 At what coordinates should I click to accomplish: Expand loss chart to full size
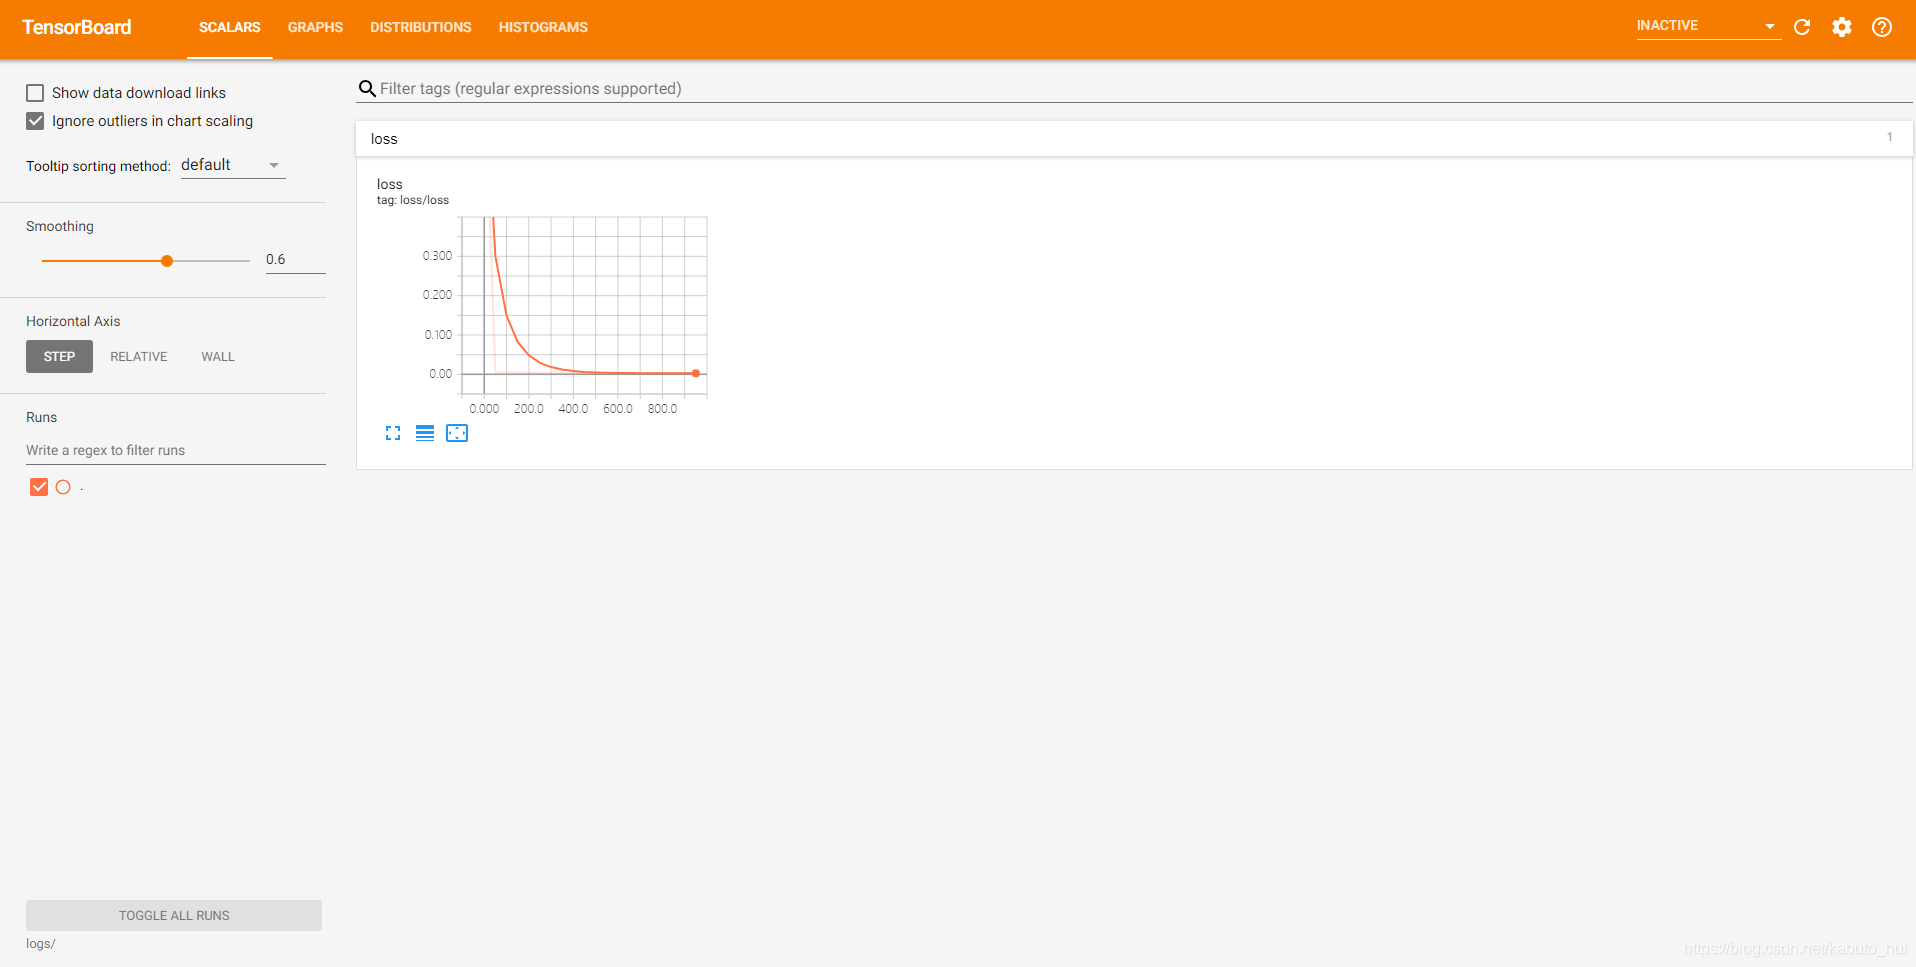[x=393, y=433]
